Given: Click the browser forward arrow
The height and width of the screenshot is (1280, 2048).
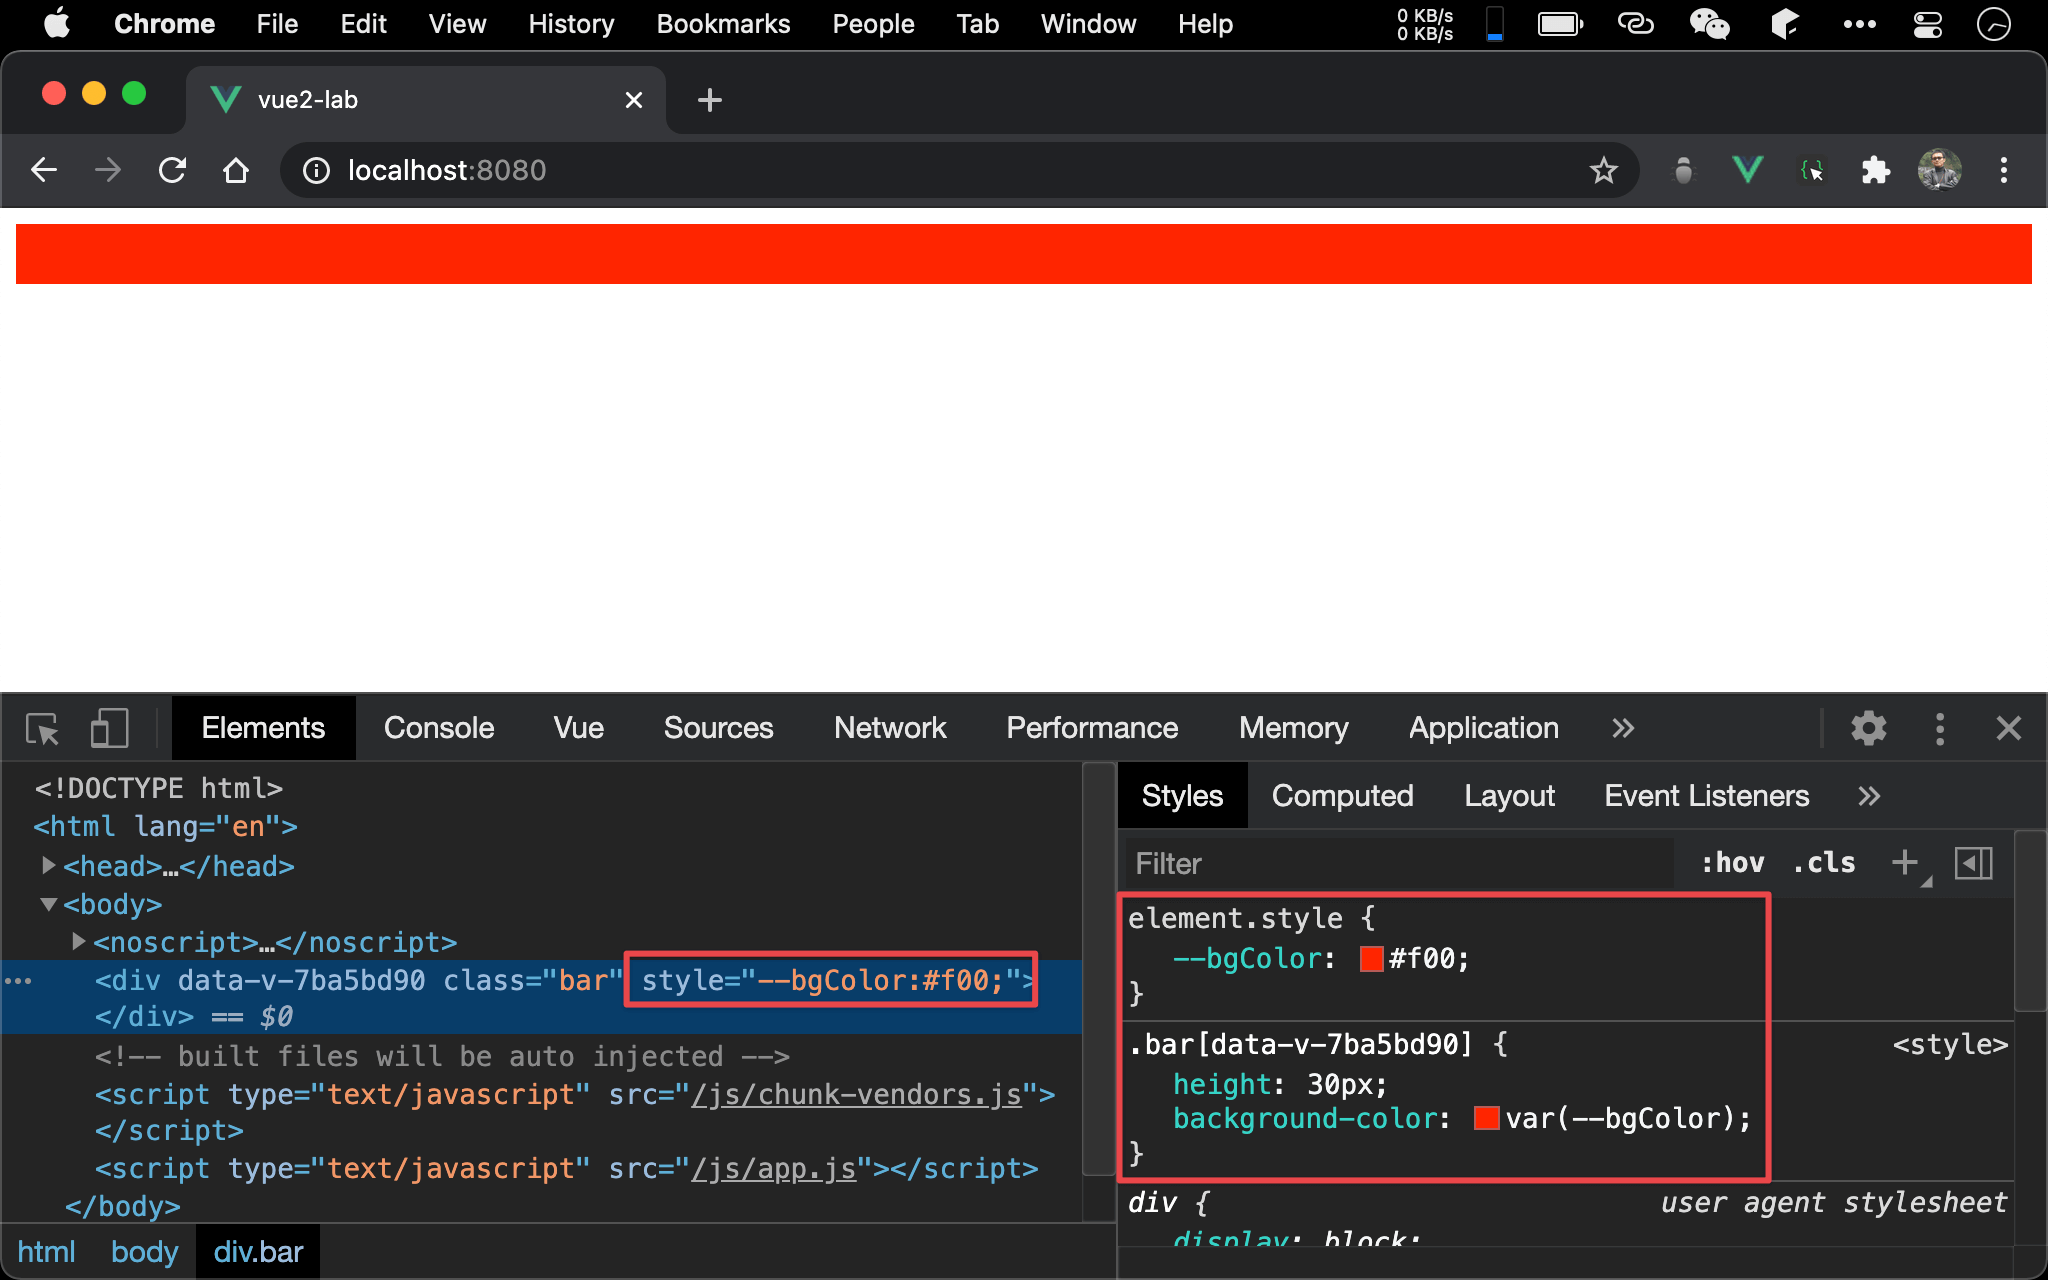Looking at the screenshot, I should 108,170.
